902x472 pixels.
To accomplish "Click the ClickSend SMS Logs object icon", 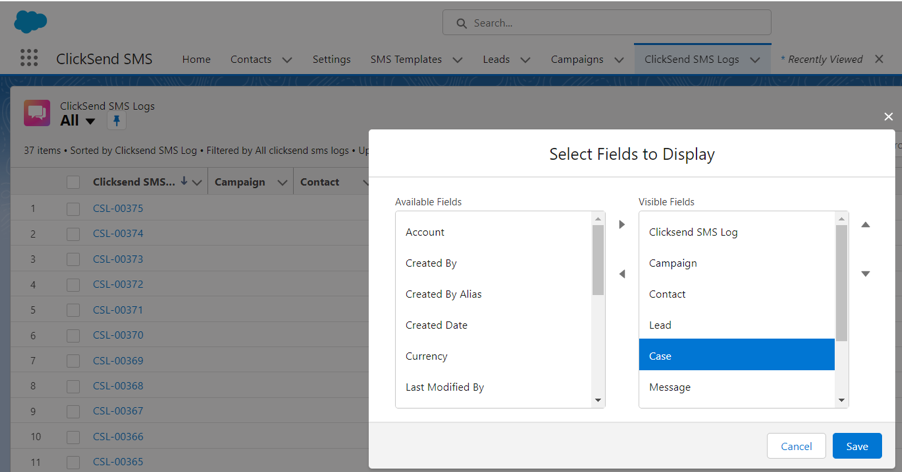I will tap(37, 113).
